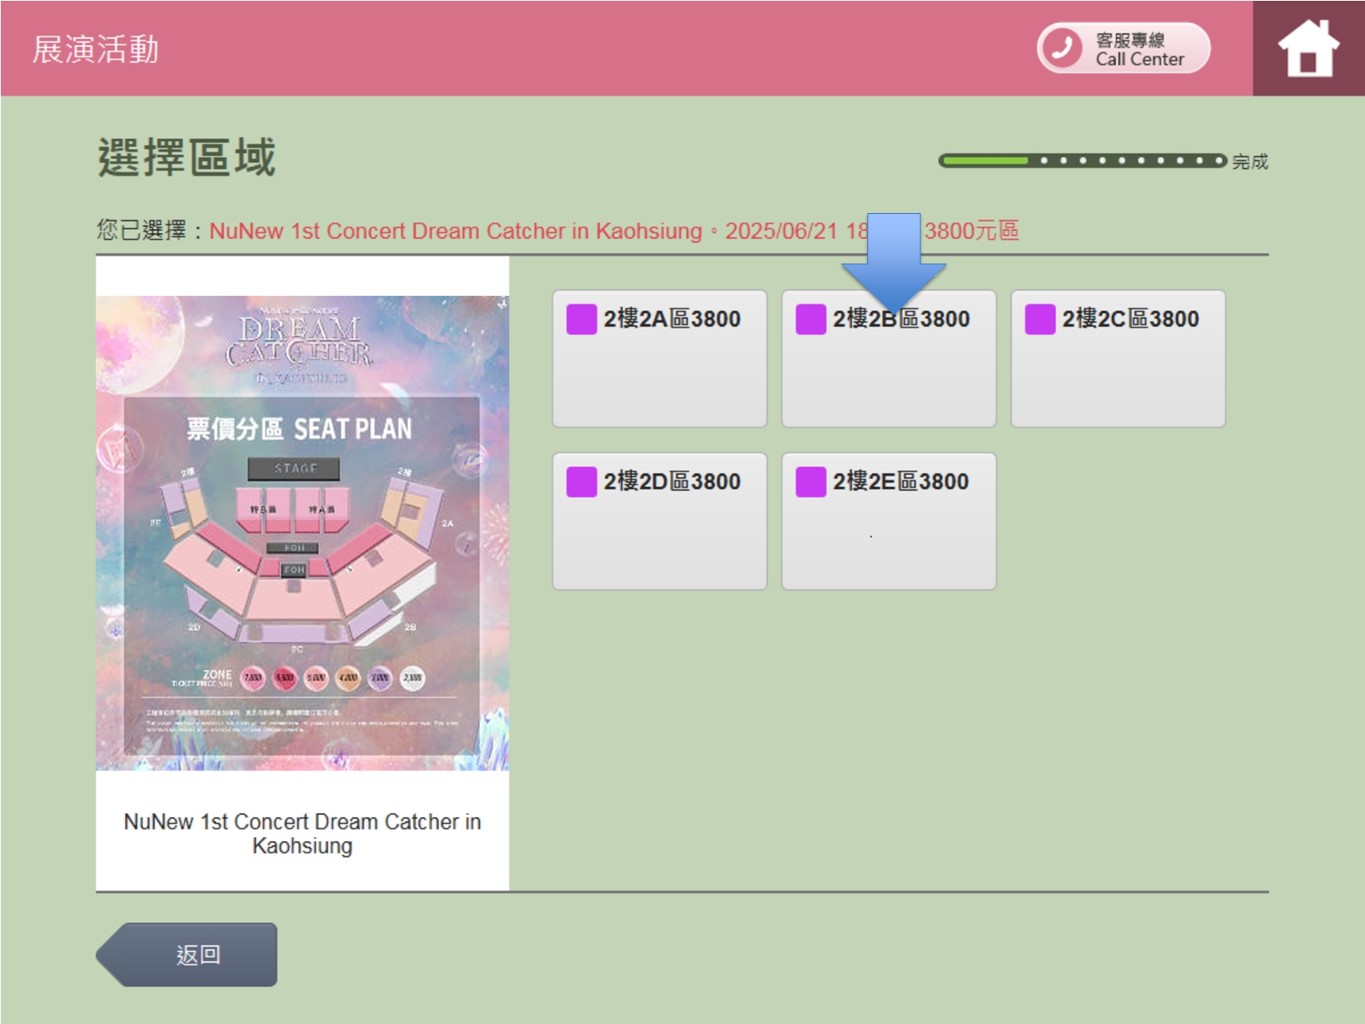Click the blue down arrow indicator

893,258
